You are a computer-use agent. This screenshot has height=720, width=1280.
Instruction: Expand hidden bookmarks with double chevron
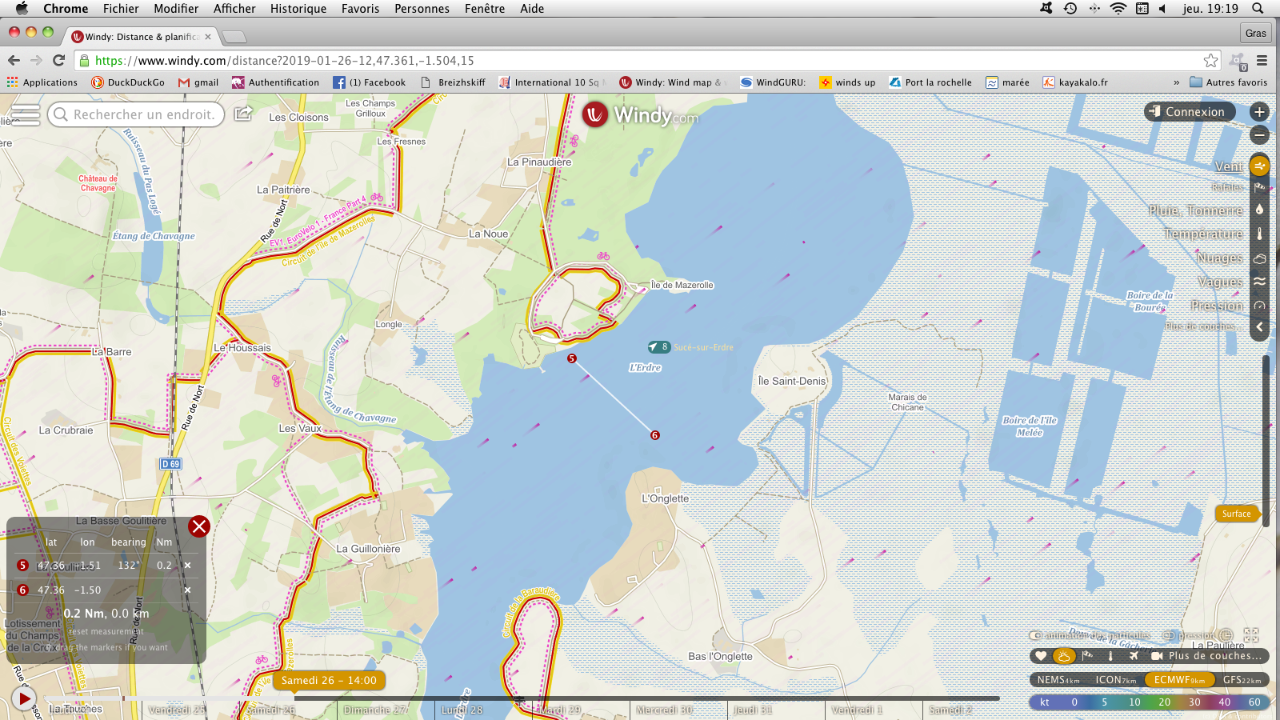click(x=1176, y=82)
